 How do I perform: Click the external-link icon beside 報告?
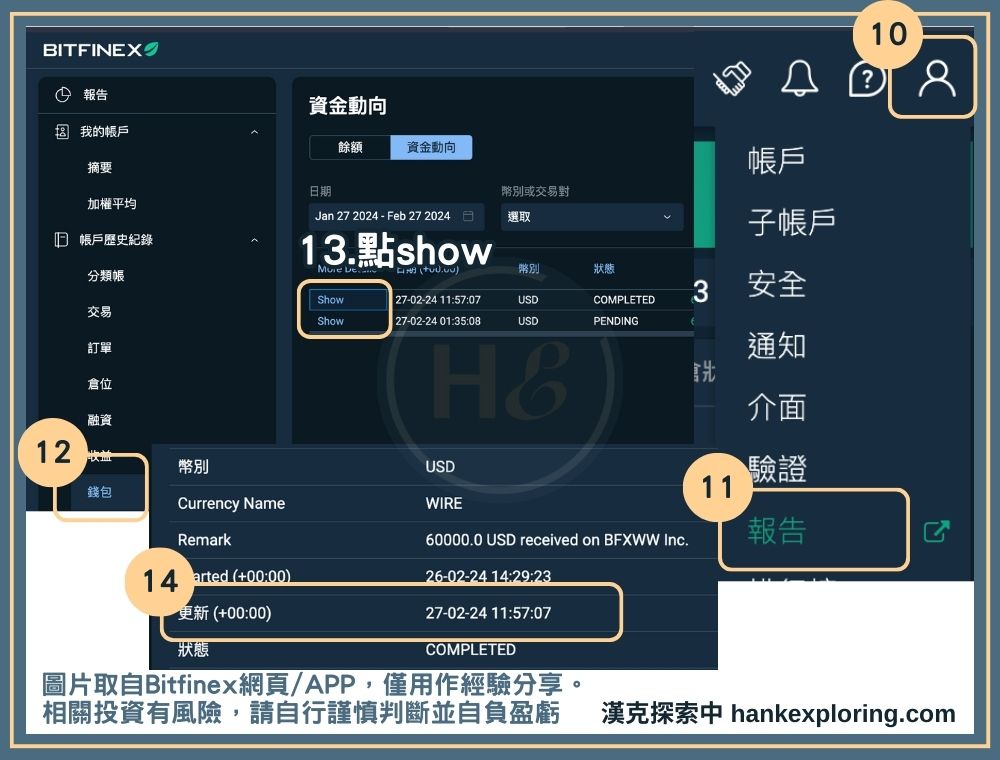click(x=936, y=531)
